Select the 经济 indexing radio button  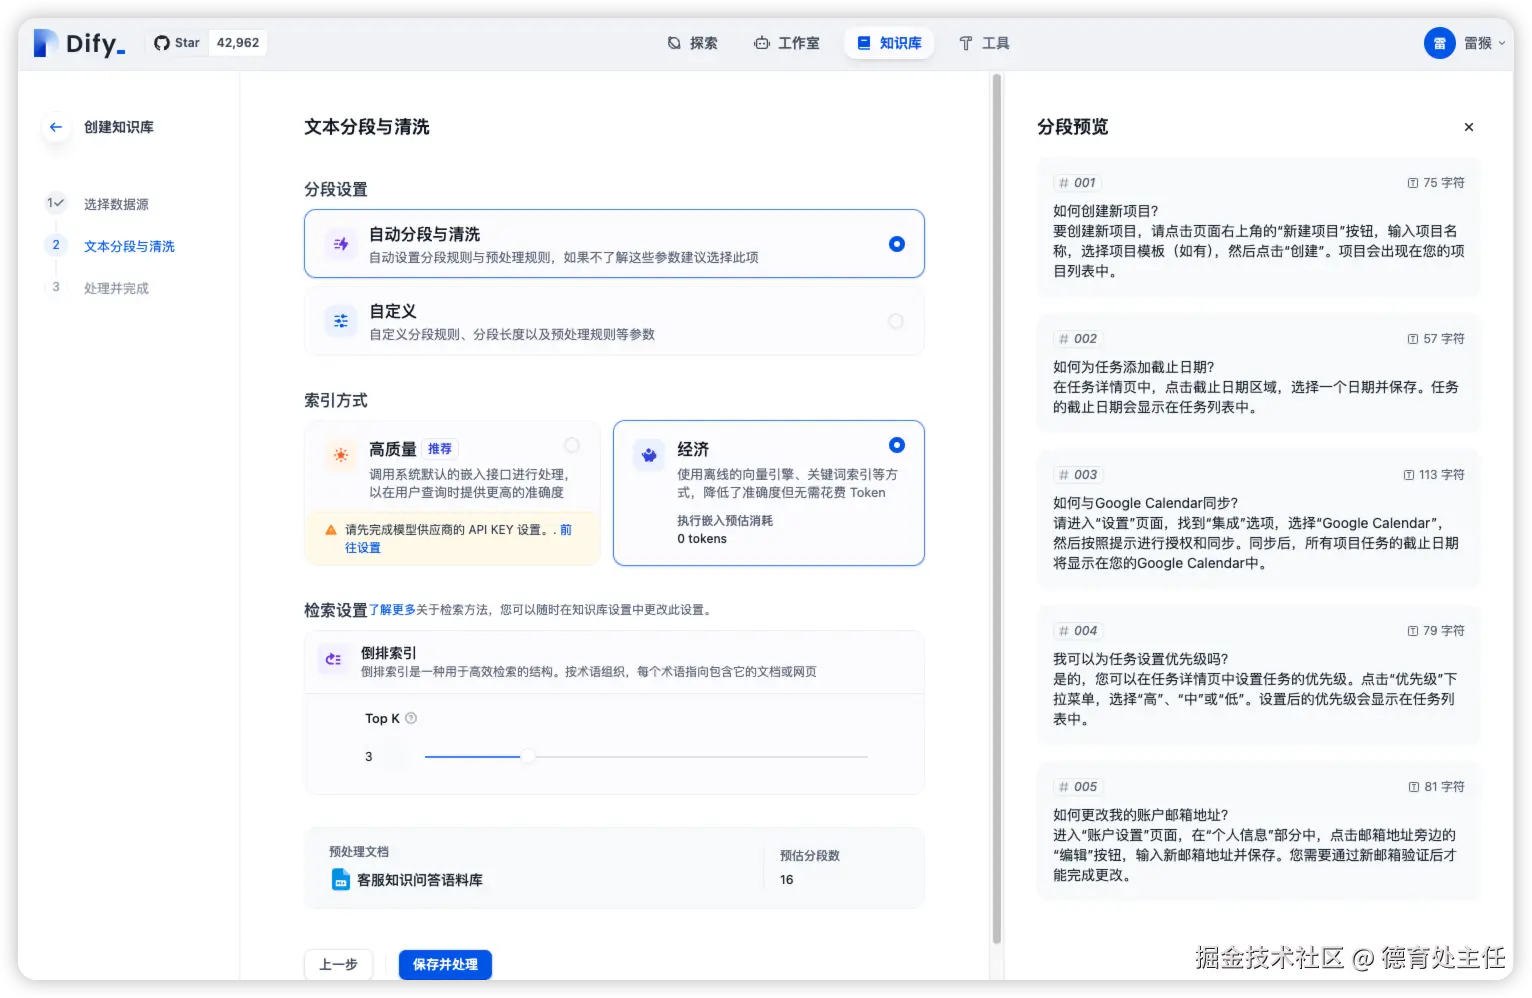(896, 445)
